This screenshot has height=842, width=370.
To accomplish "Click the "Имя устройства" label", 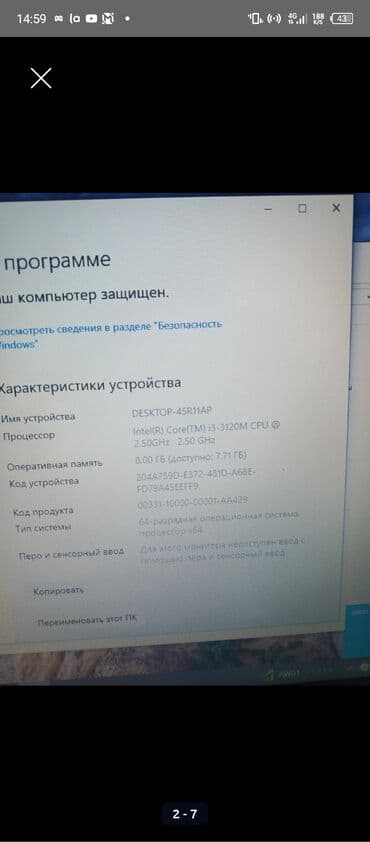I will coord(39,418).
